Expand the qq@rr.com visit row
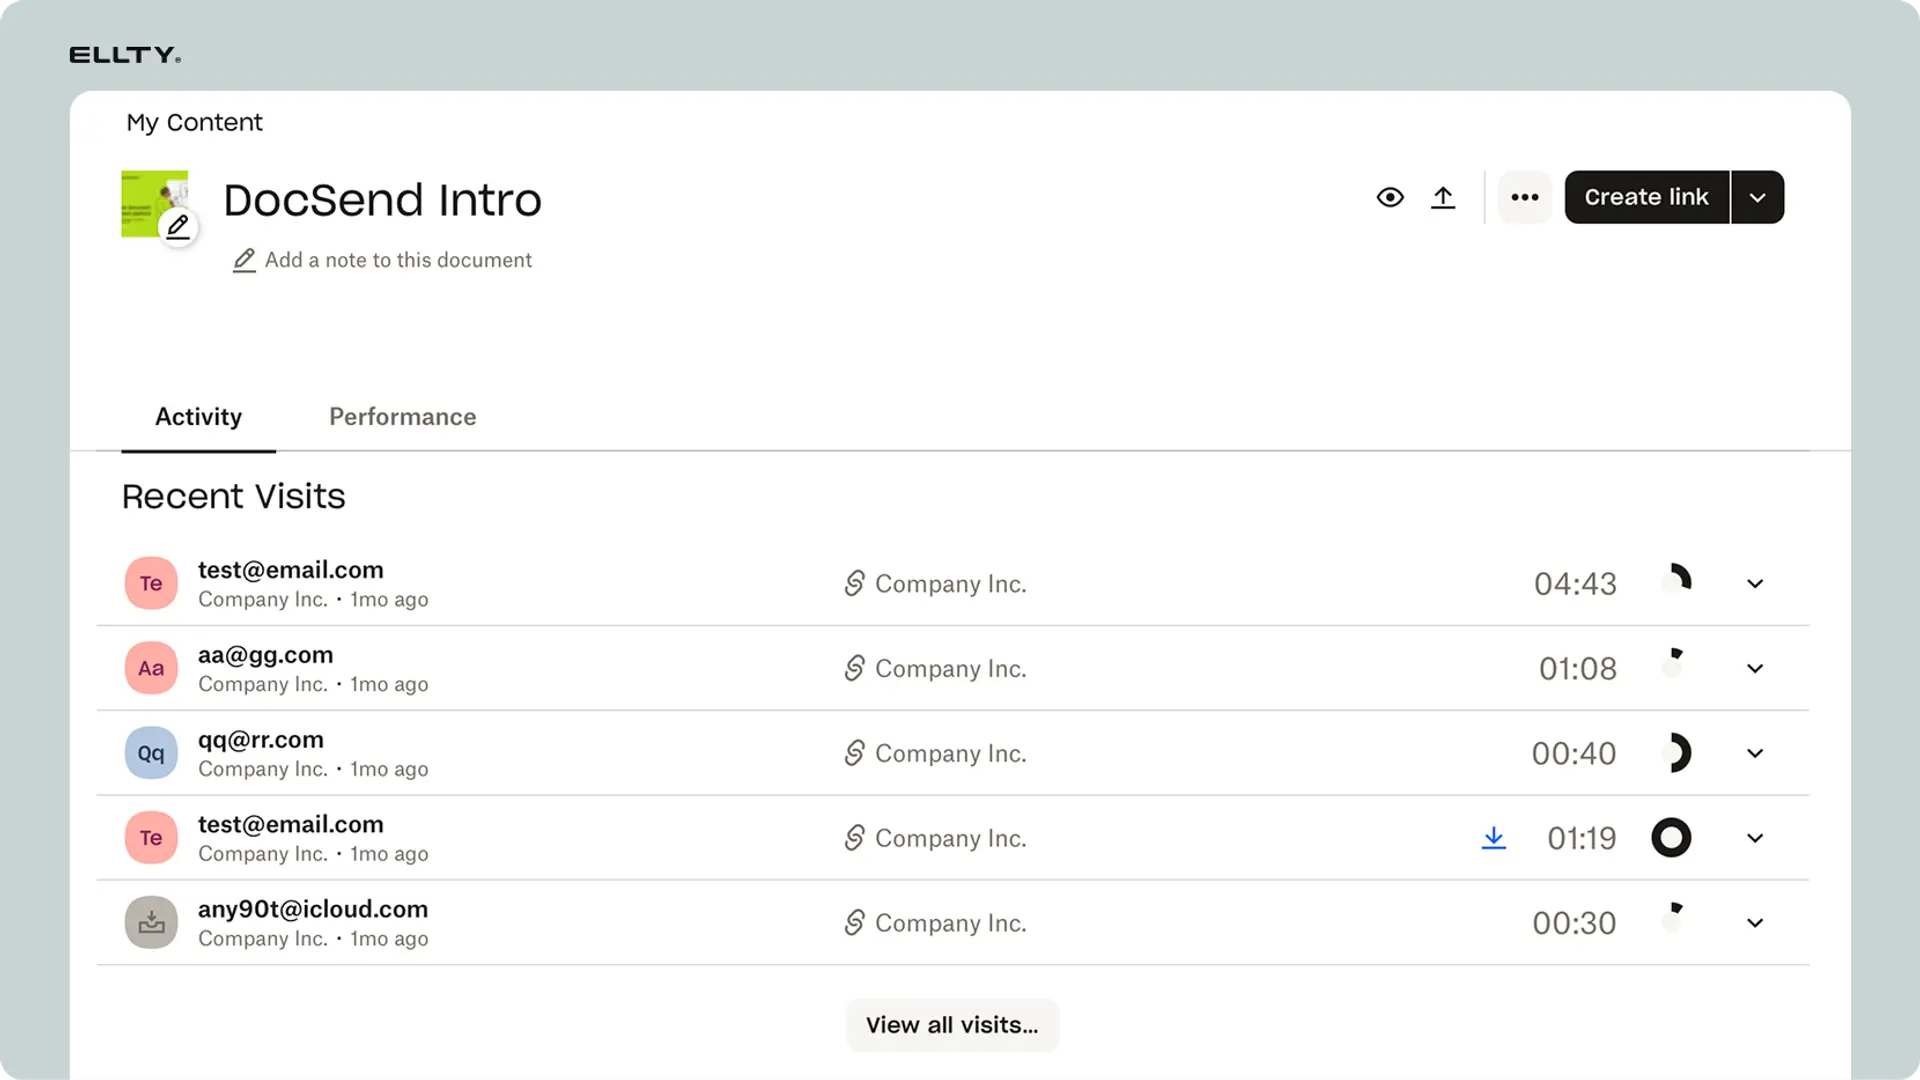Screen dimensions: 1920x1080 tap(1755, 753)
